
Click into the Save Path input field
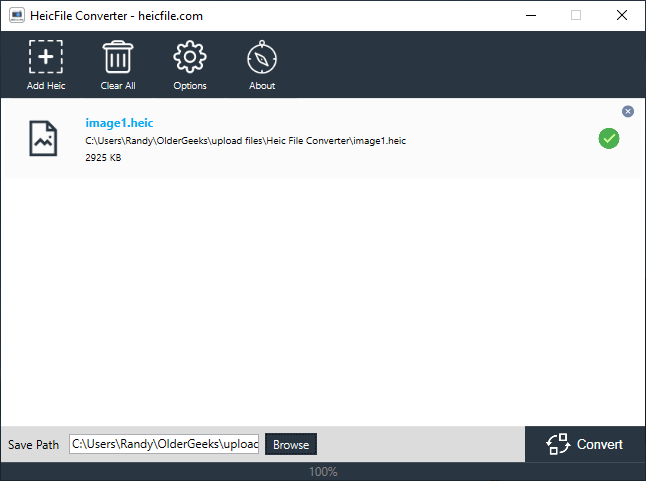(x=164, y=444)
